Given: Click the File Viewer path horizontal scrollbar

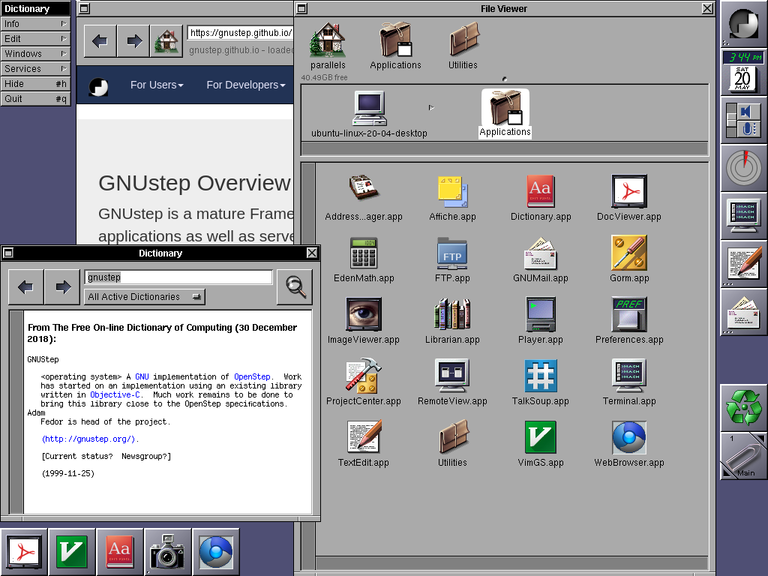Looking at the screenshot, I should click(x=504, y=148).
